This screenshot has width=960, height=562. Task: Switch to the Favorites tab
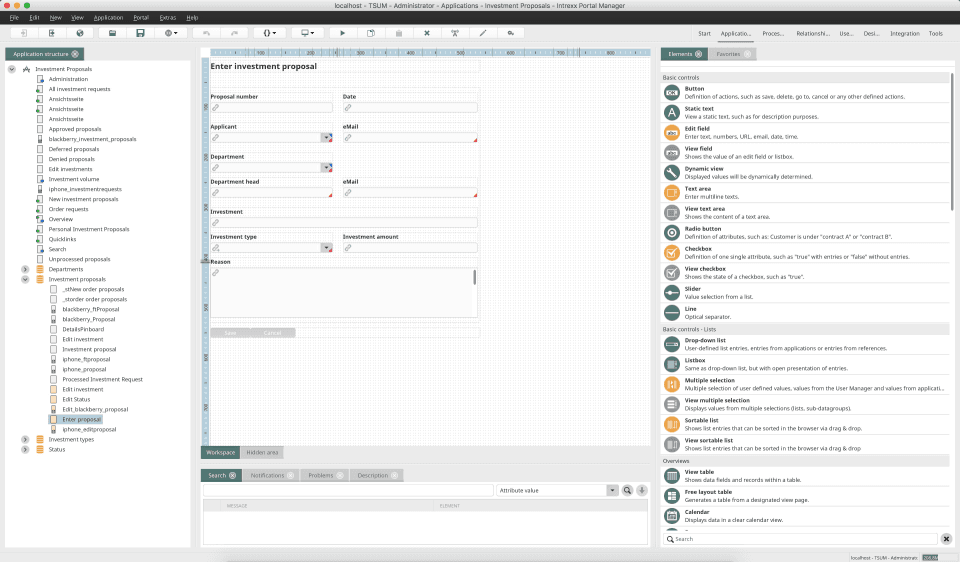[x=732, y=54]
